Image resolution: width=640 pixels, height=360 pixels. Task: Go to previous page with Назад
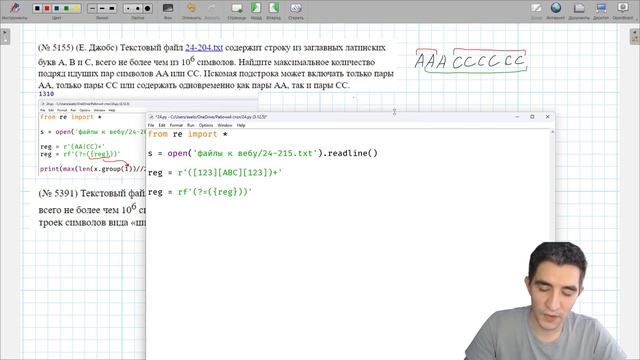coord(256,8)
